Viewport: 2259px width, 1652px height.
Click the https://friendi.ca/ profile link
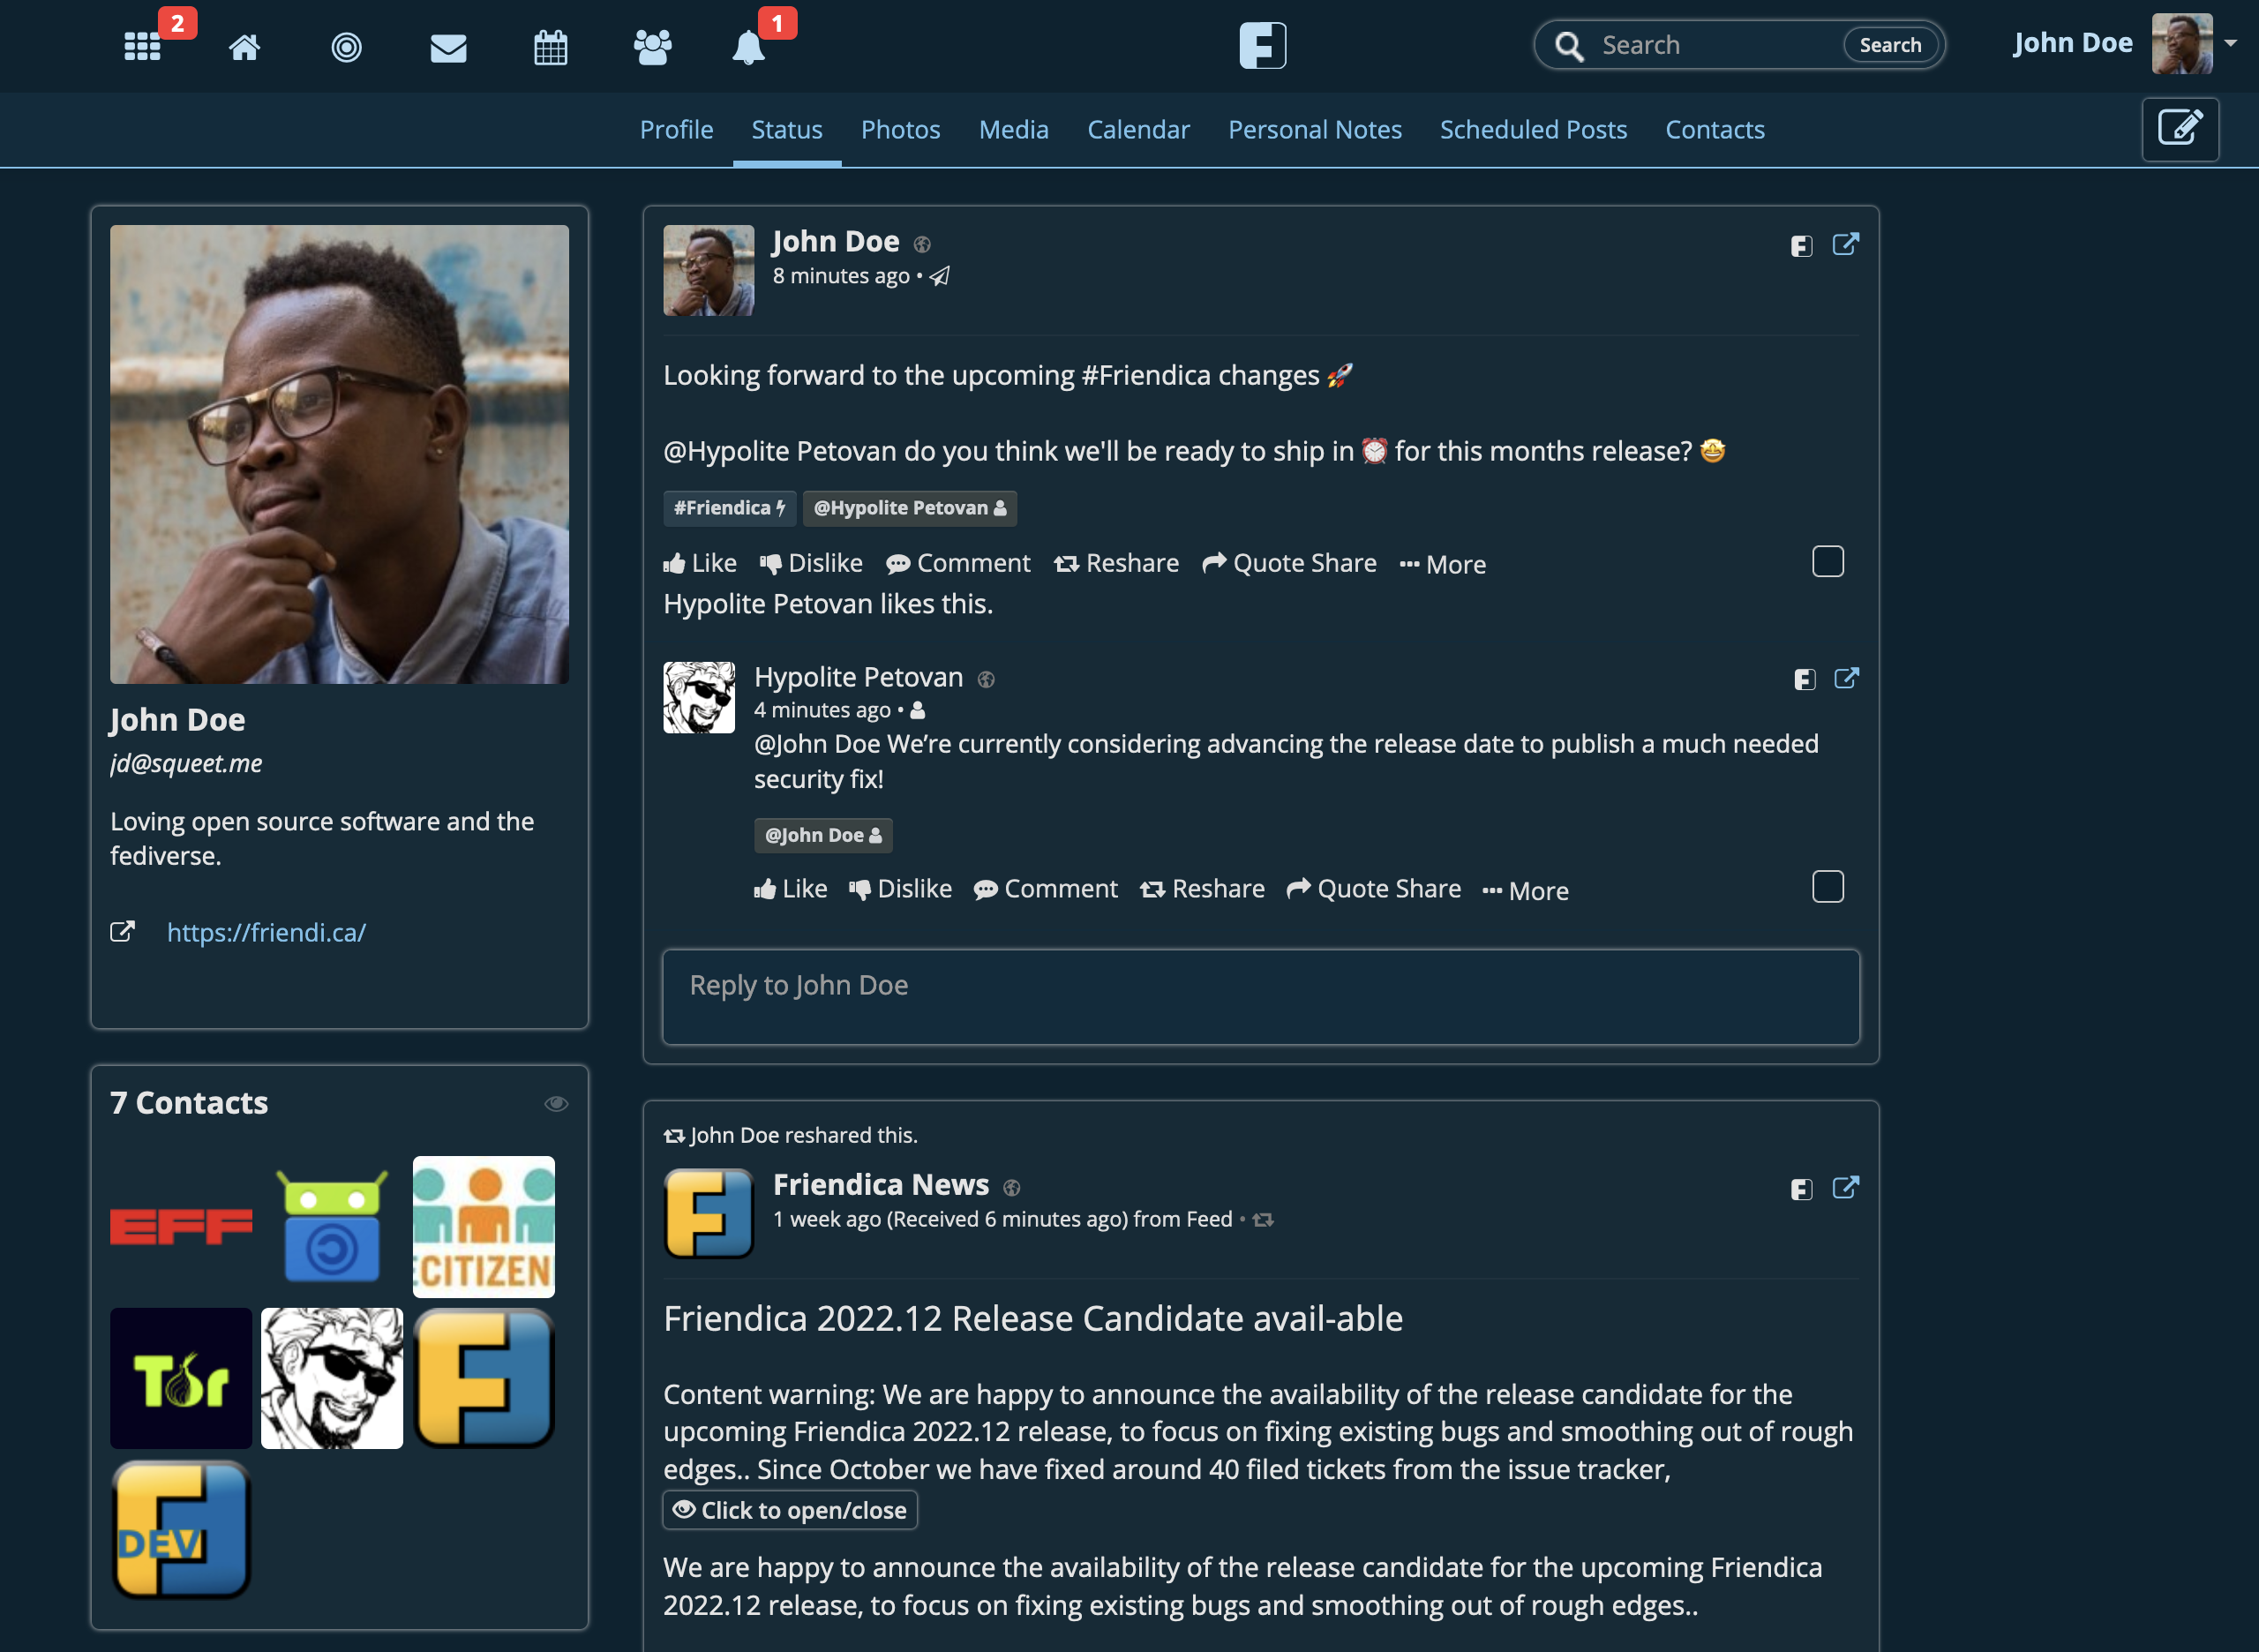point(266,931)
